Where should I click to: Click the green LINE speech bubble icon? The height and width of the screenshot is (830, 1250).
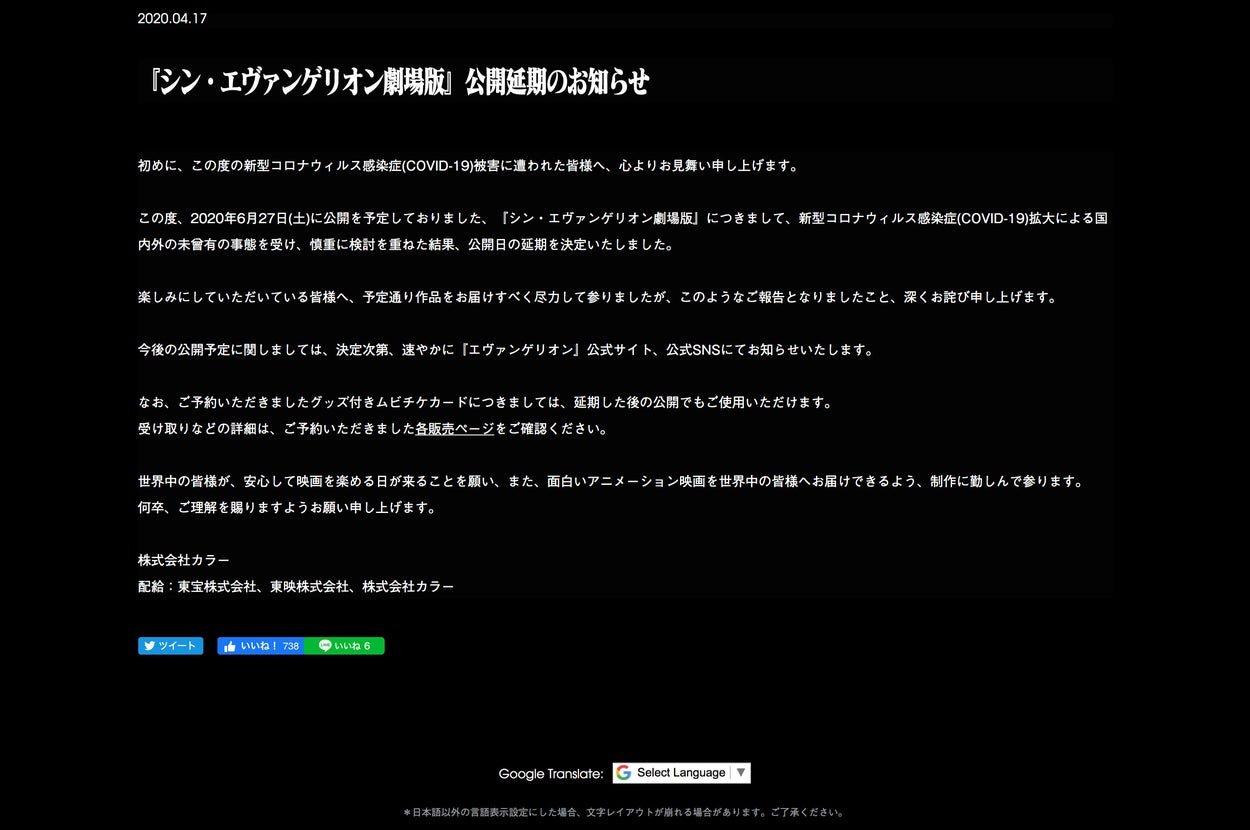click(325, 646)
